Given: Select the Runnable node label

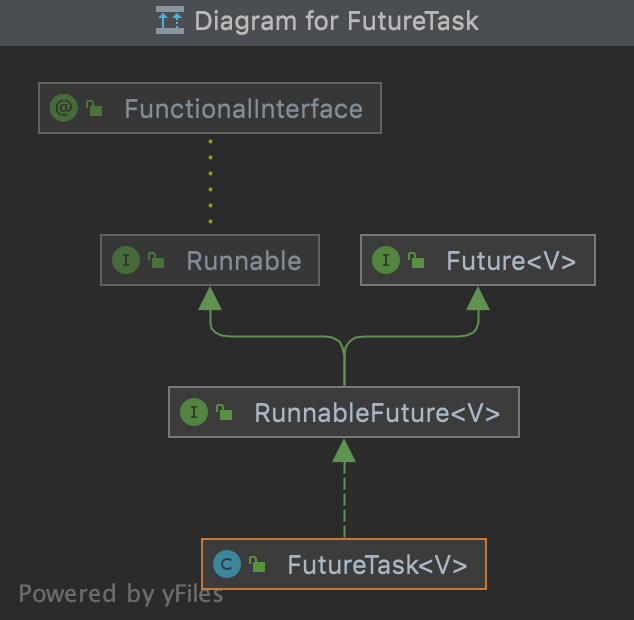Looking at the screenshot, I should pos(243,262).
